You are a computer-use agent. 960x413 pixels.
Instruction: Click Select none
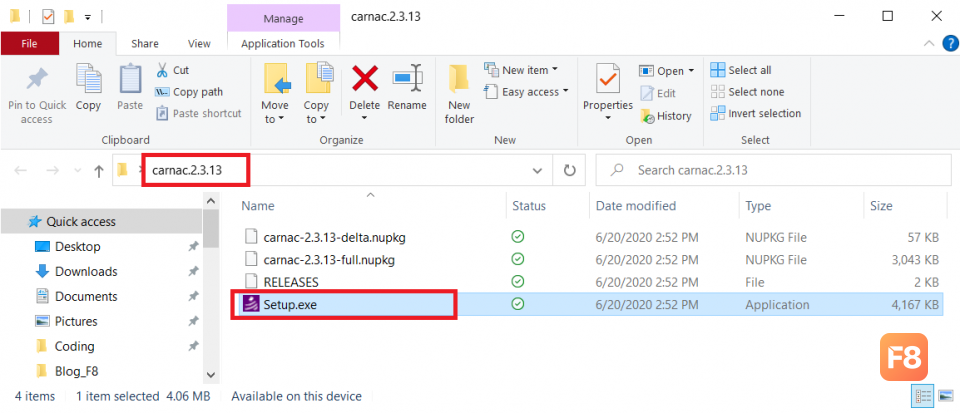(748, 92)
